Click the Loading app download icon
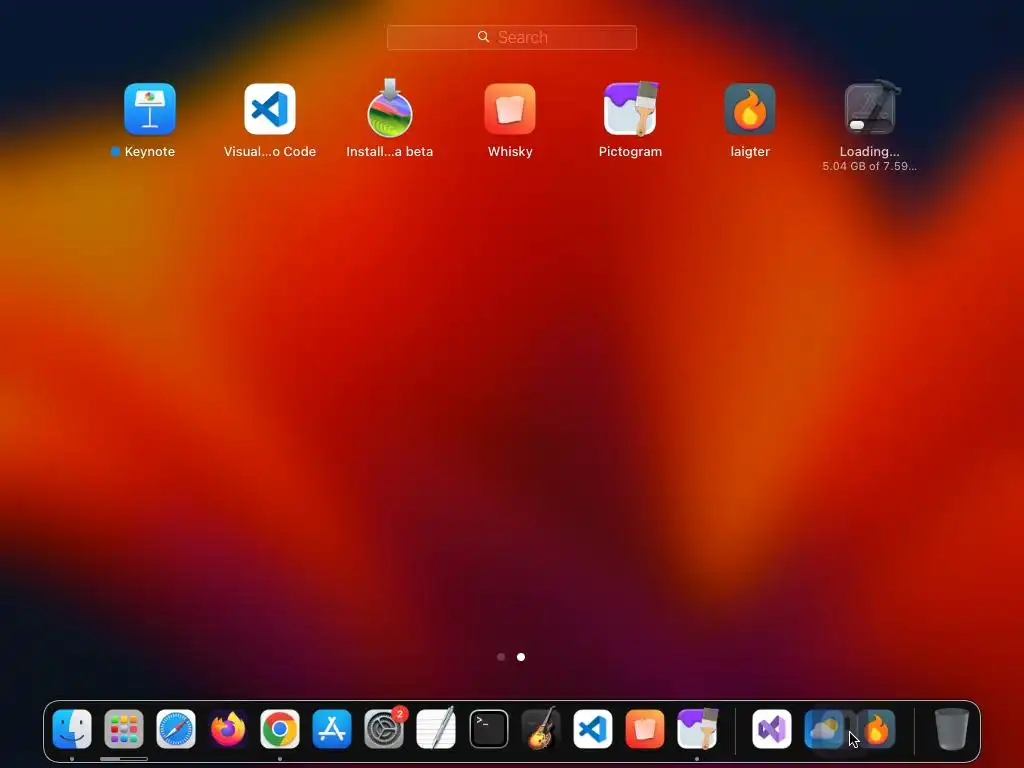1024x768 pixels. coord(870,108)
